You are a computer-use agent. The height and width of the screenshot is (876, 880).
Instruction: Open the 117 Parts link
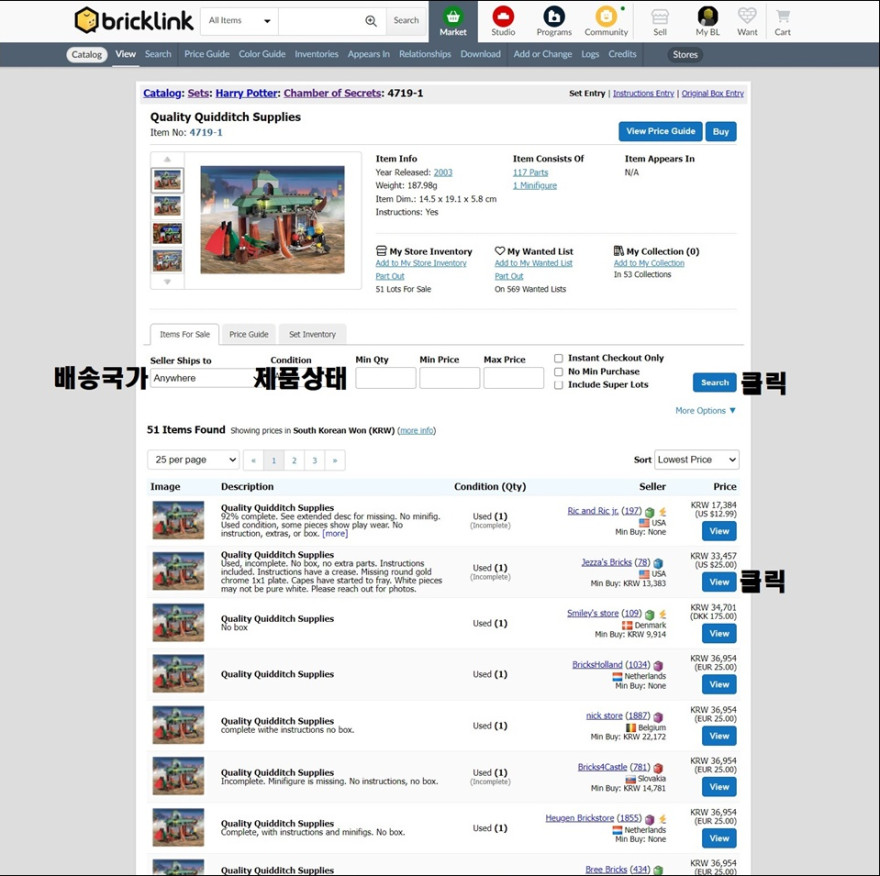pos(530,173)
